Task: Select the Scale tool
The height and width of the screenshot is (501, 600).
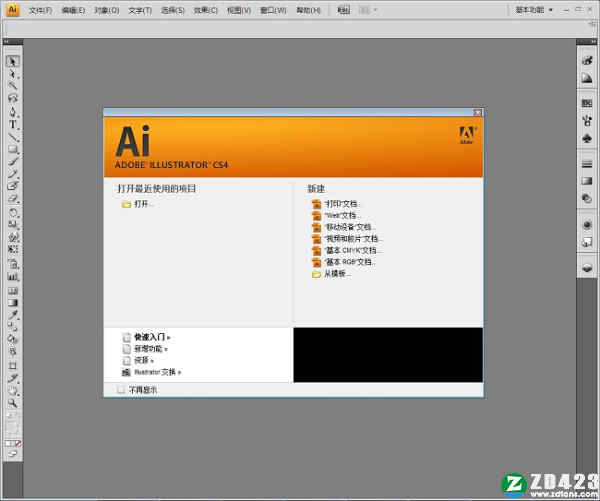Action: [13, 225]
